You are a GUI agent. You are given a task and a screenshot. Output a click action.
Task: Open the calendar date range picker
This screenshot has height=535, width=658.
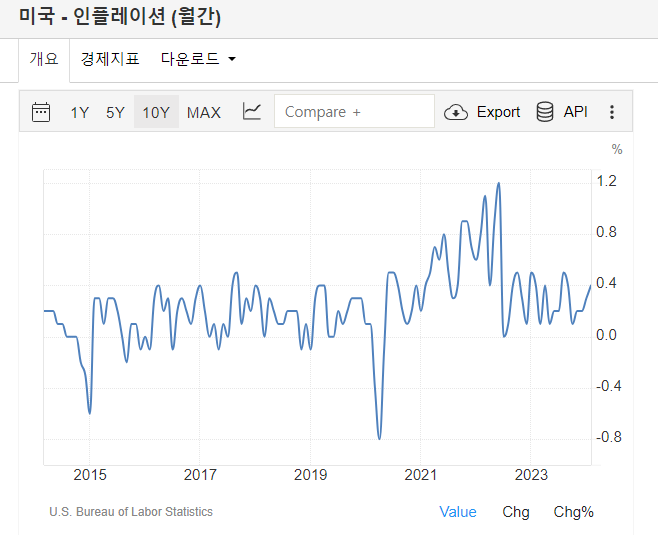point(41,112)
